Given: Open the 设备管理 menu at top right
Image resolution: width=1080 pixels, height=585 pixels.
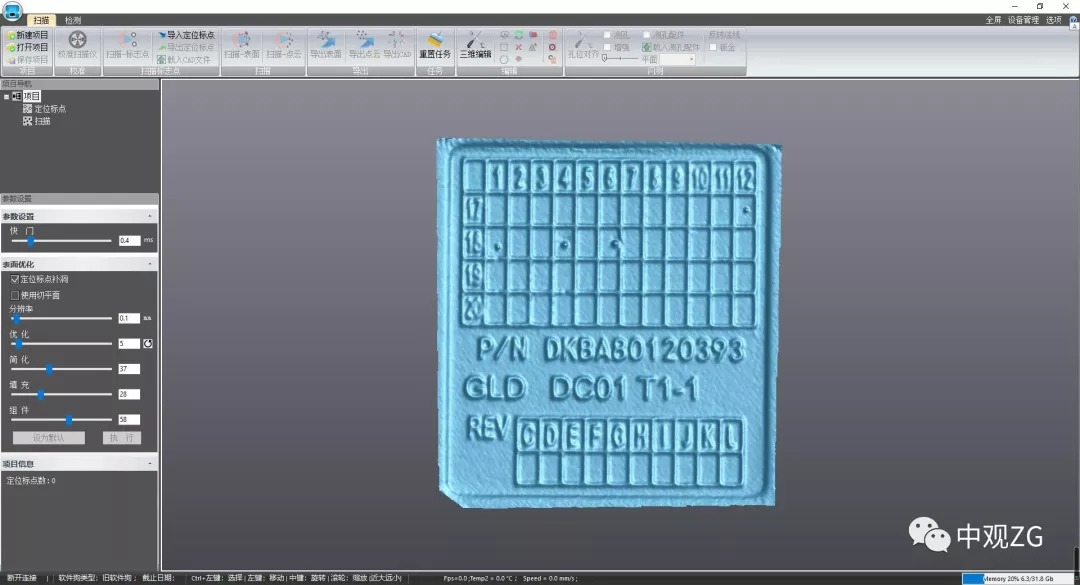Looking at the screenshot, I should (1023, 20).
